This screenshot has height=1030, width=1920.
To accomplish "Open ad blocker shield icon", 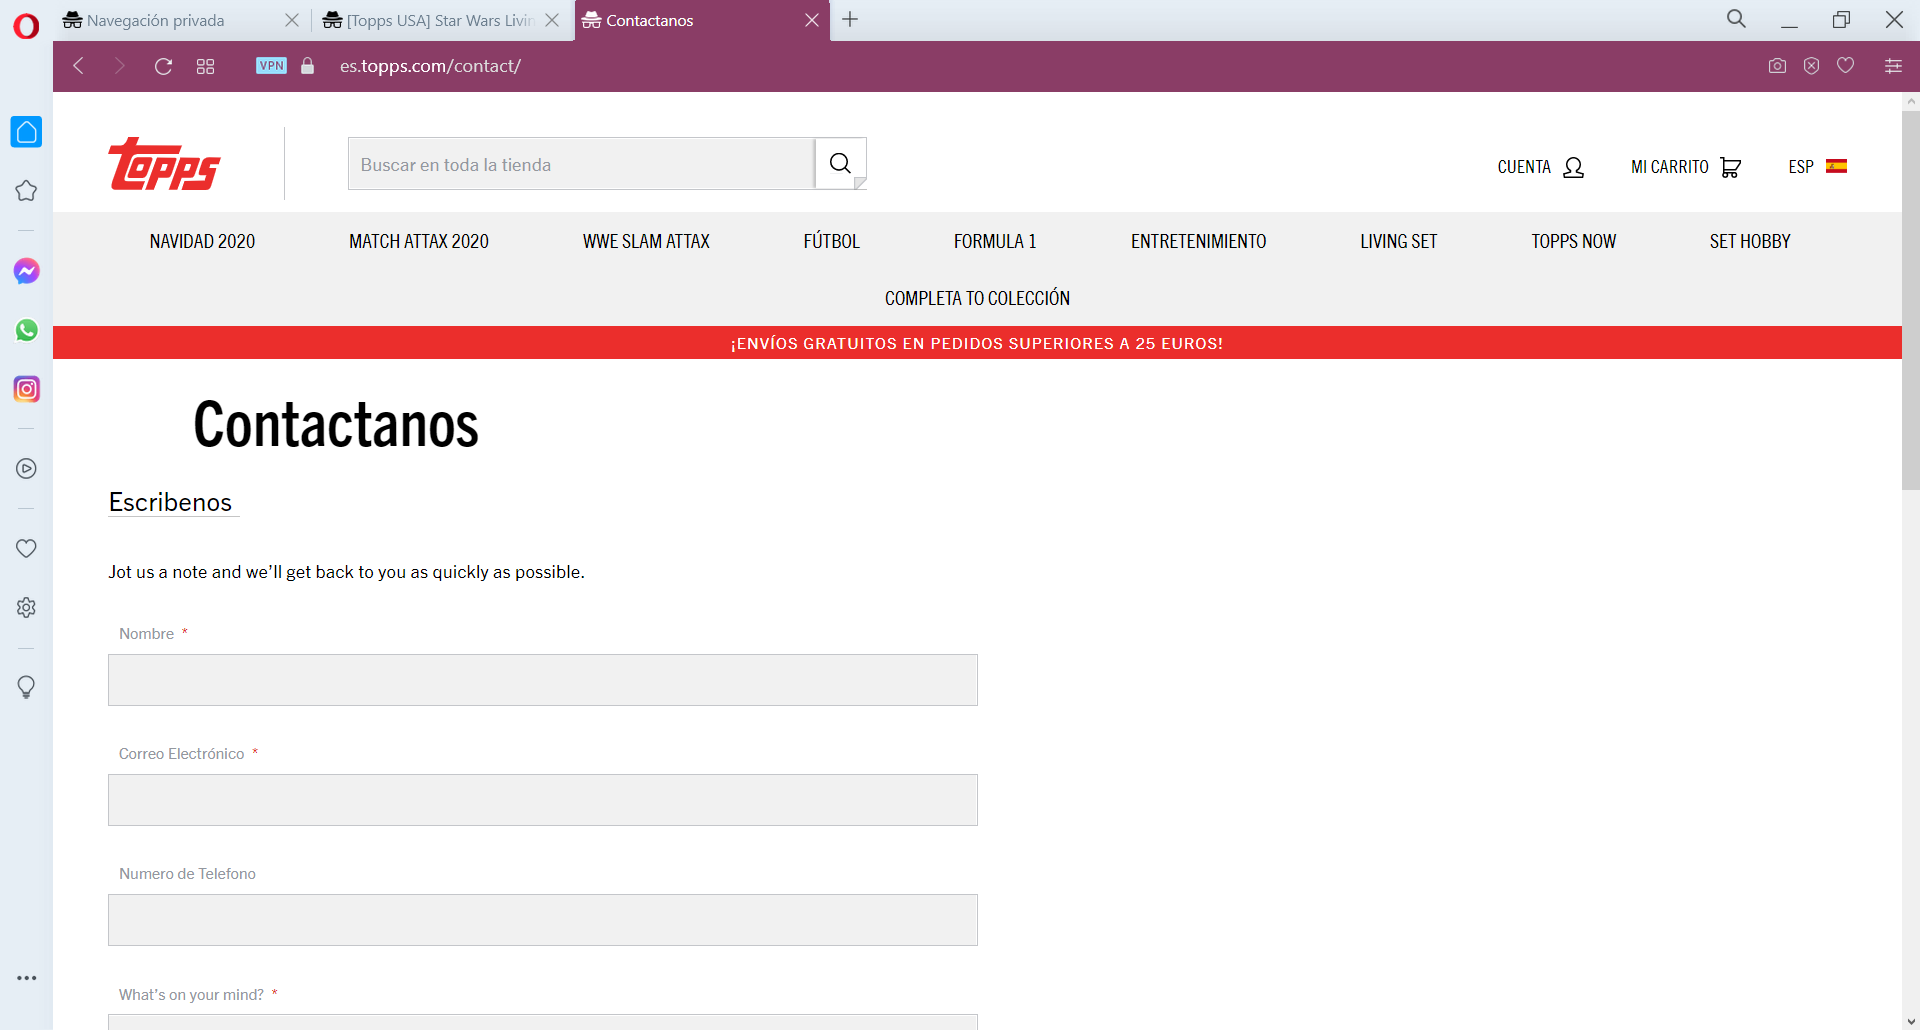I will click(1811, 66).
